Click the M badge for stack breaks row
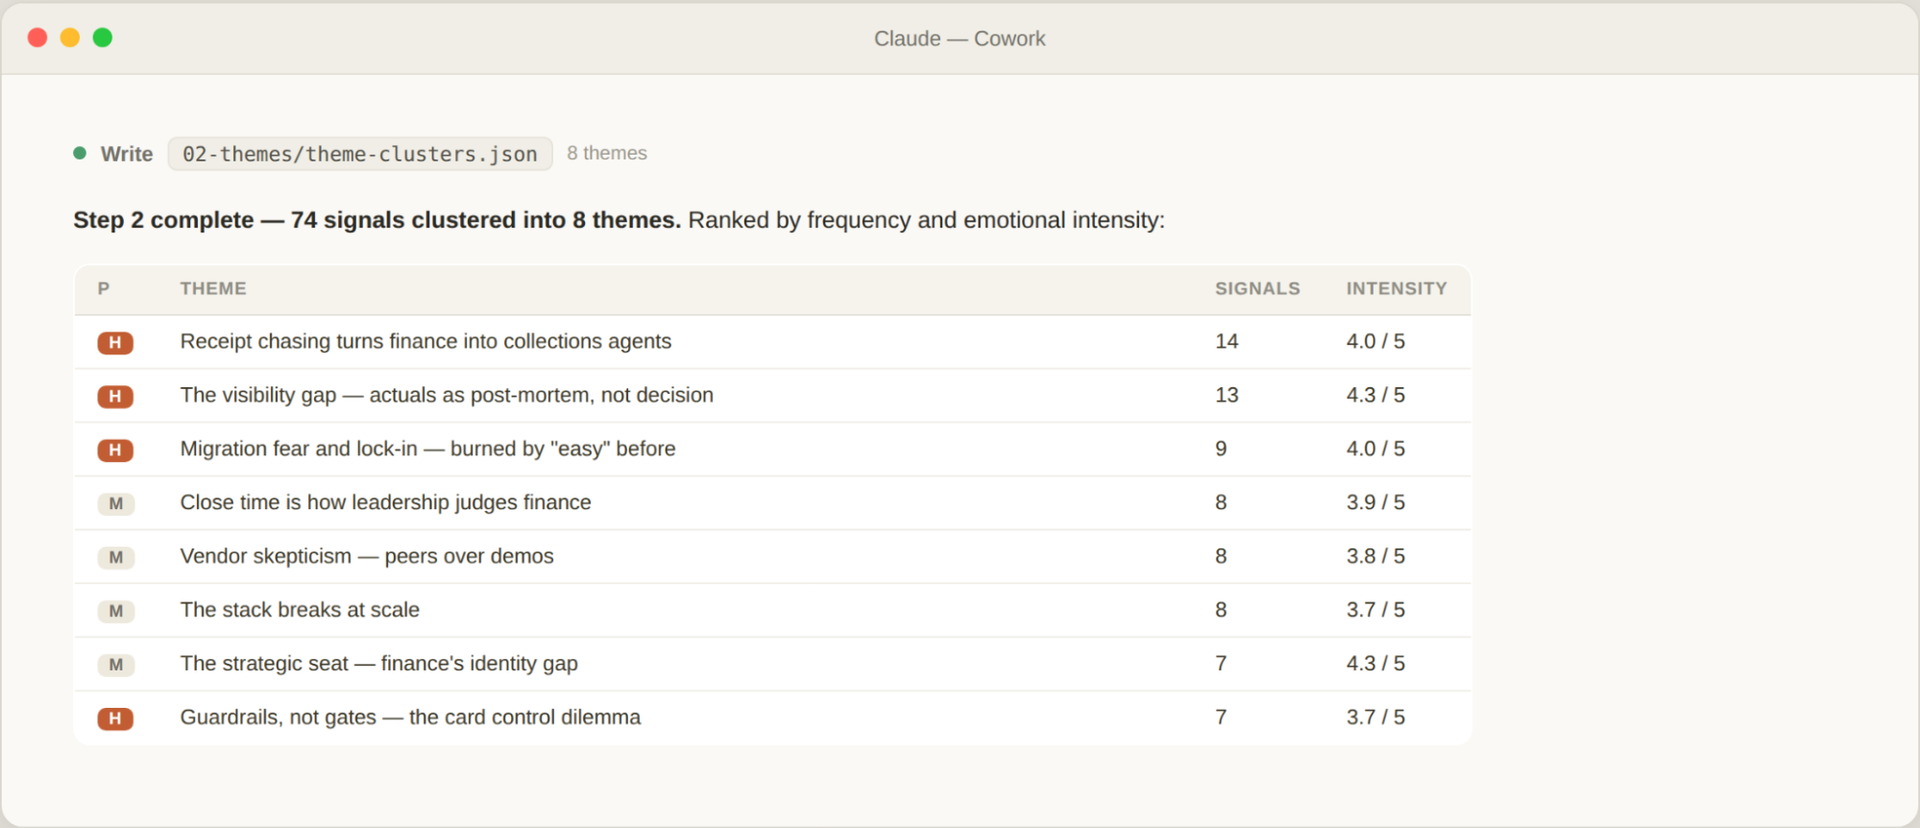1920x828 pixels. pos(116,611)
